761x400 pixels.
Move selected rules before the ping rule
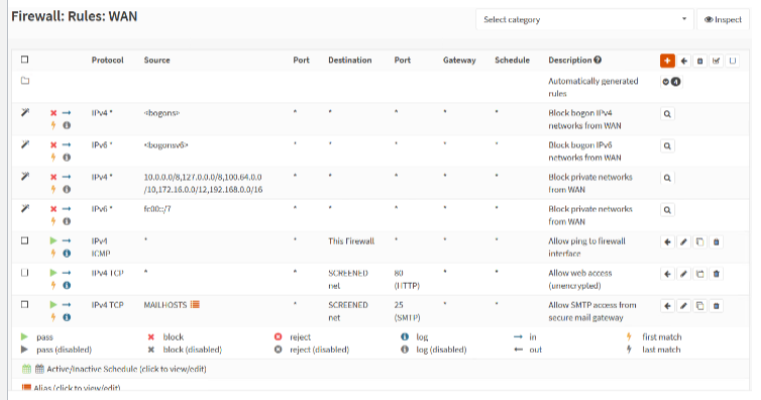[667, 242]
